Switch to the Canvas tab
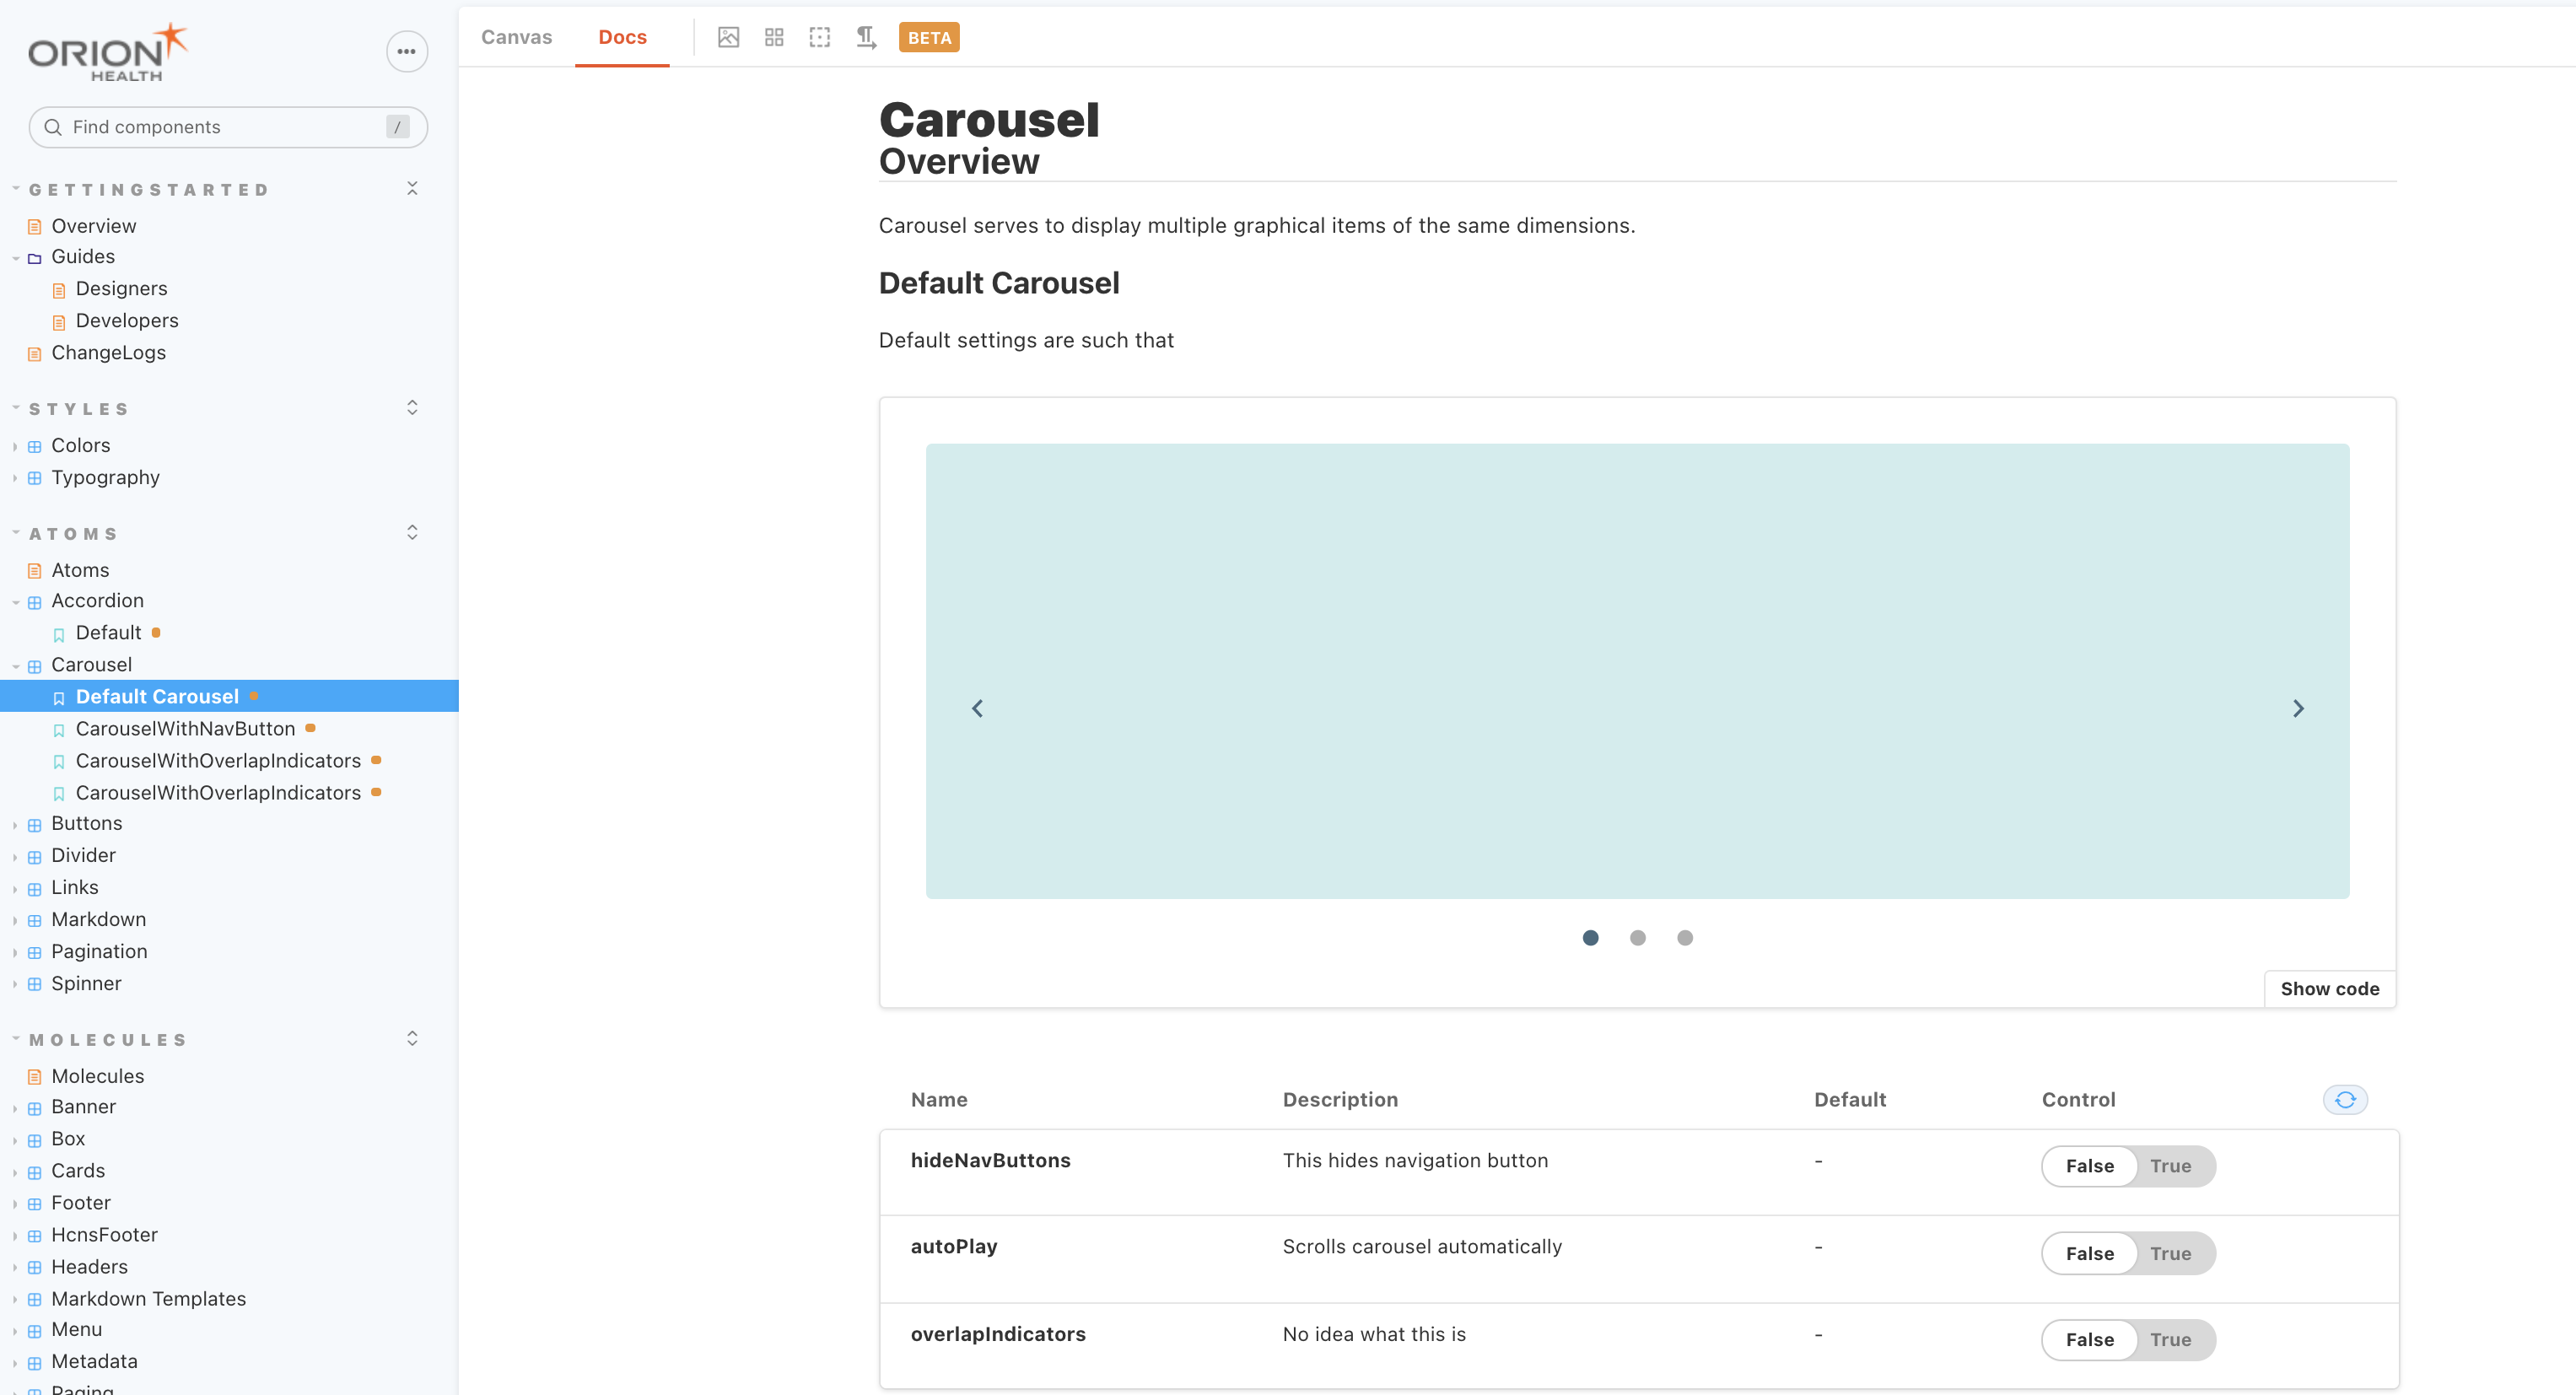Screen dimensions: 2576x1395 click(516, 37)
